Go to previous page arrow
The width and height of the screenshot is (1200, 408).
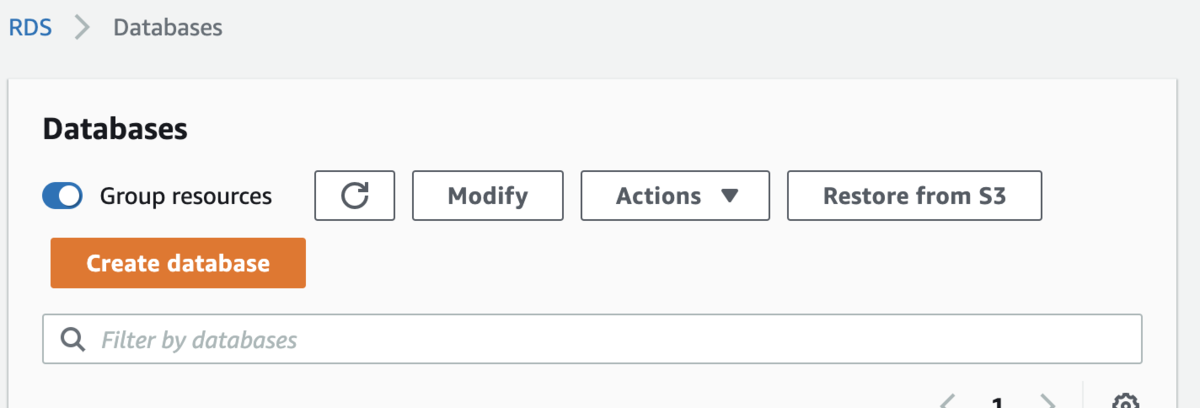[x=948, y=402]
